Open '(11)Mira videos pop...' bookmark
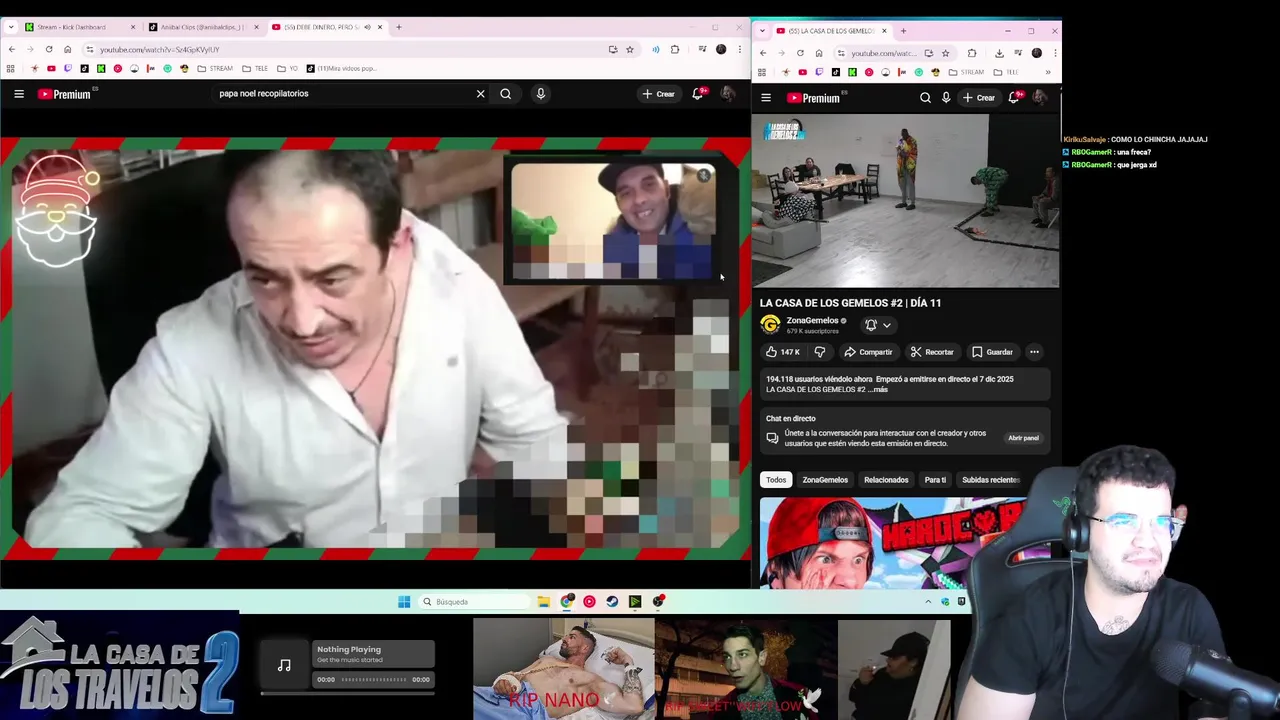The width and height of the screenshot is (1280, 720). (x=342, y=69)
